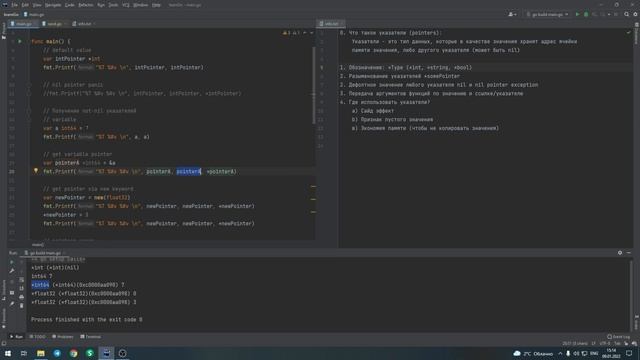Open the add user account icon
Image resolution: width=640 pixels, height=360 pixels.
512,14
